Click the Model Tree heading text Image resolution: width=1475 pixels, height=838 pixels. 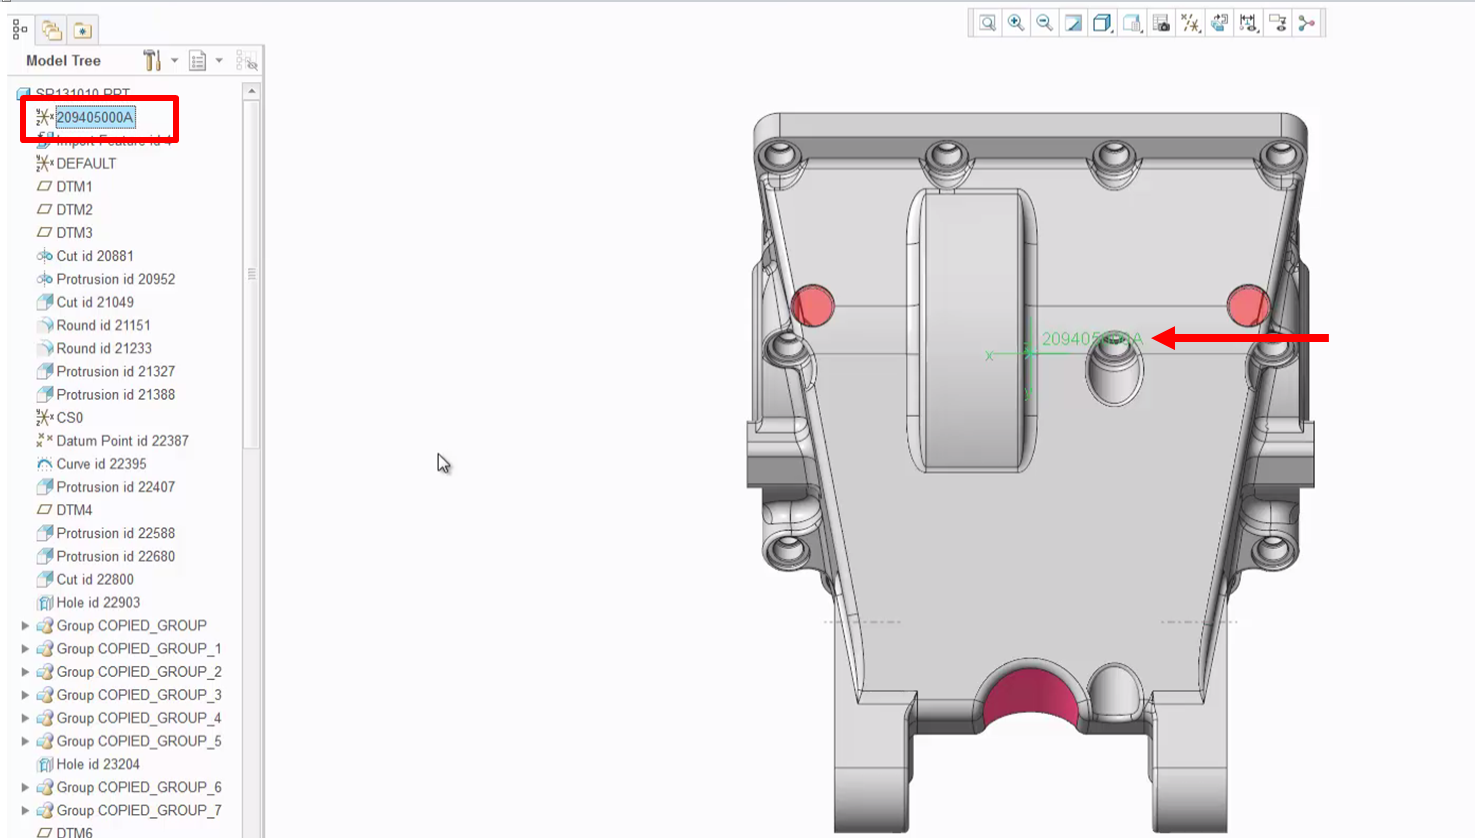coord(63,61)
